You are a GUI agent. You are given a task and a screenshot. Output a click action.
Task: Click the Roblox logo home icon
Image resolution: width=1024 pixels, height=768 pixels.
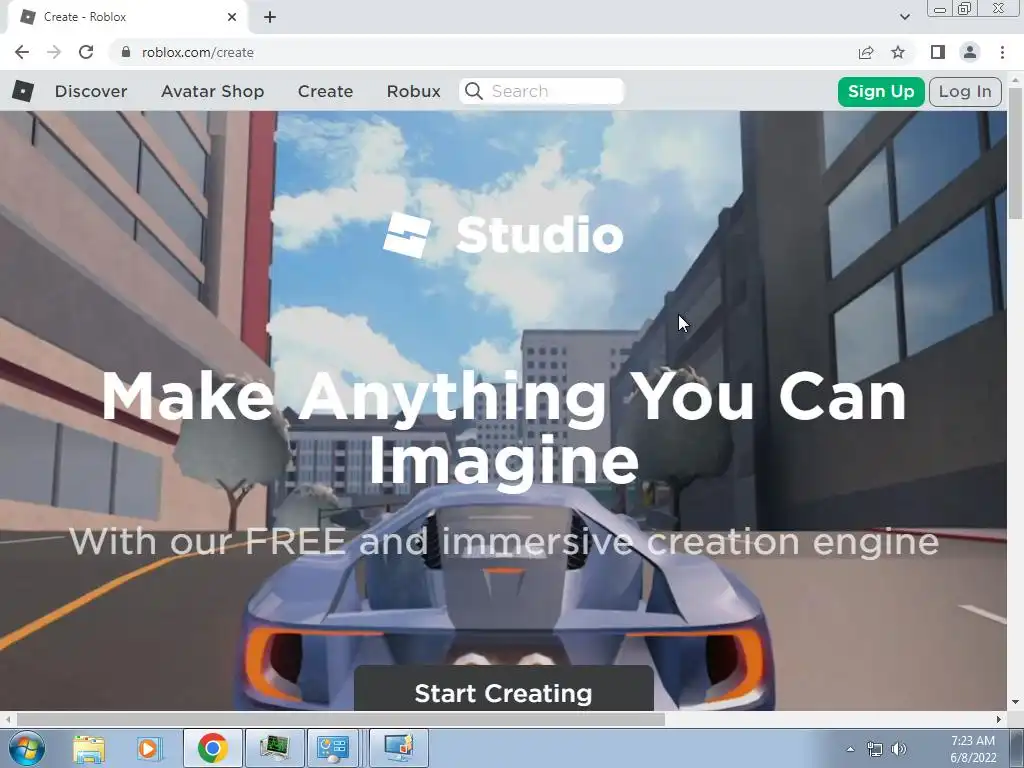pos(23,91)
